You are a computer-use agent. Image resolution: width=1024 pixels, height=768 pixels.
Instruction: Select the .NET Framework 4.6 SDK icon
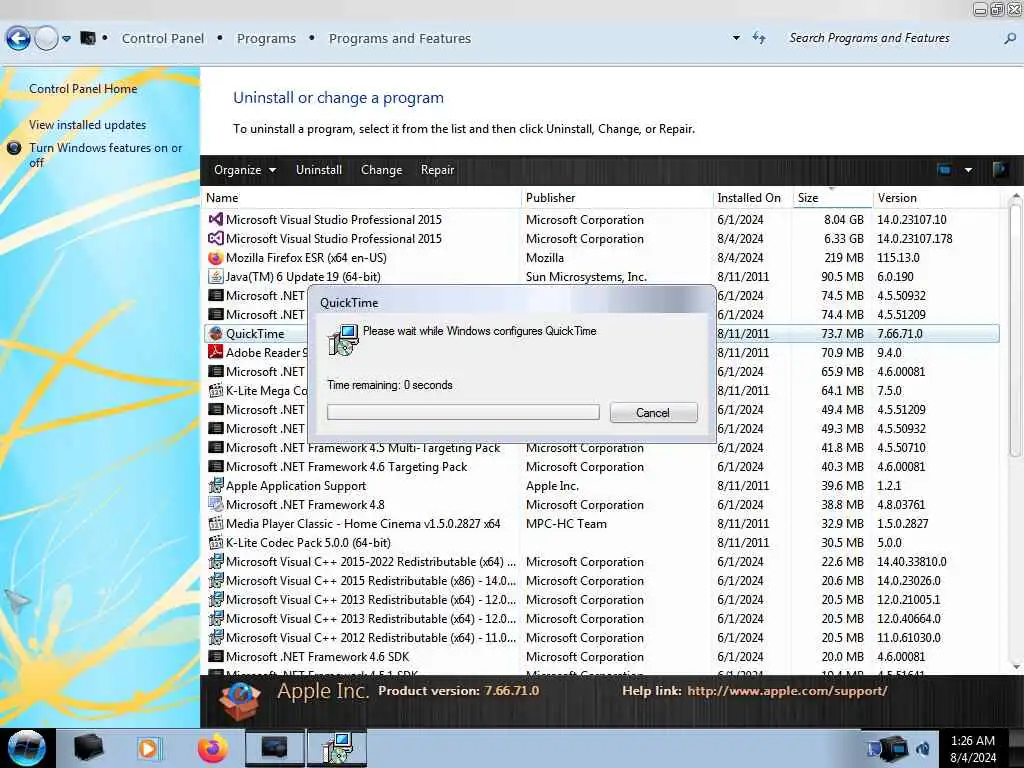coord(216,656)
